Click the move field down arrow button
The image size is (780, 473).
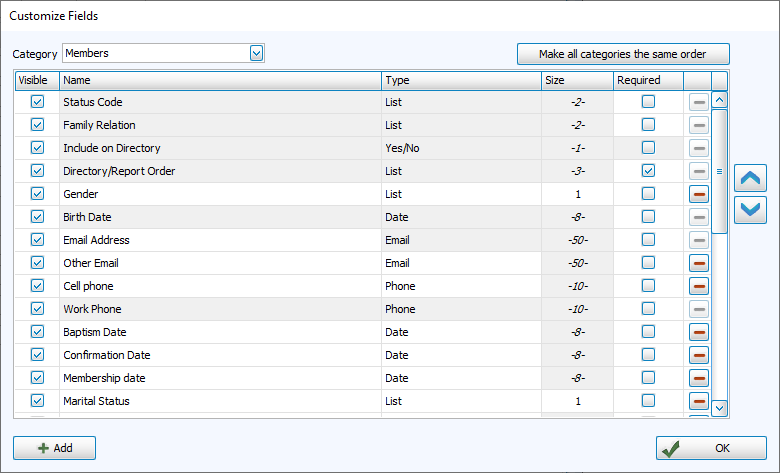coord(750,210)
